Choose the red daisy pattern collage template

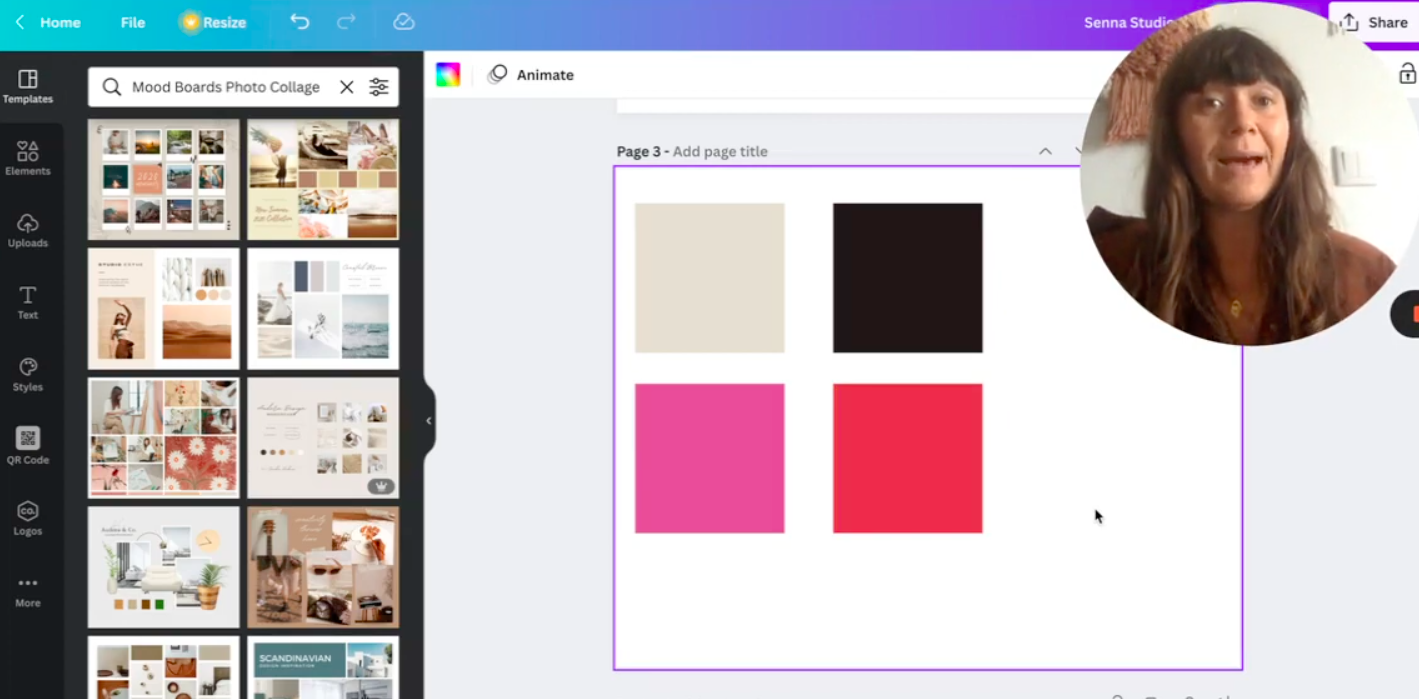click(x=164, y=438)
